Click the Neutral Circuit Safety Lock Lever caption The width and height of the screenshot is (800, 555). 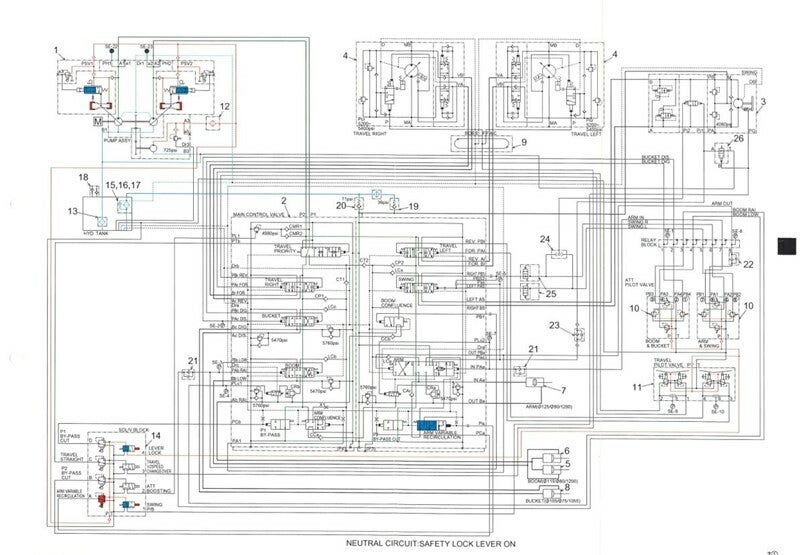pyautogui.click(x=431, y=544)
